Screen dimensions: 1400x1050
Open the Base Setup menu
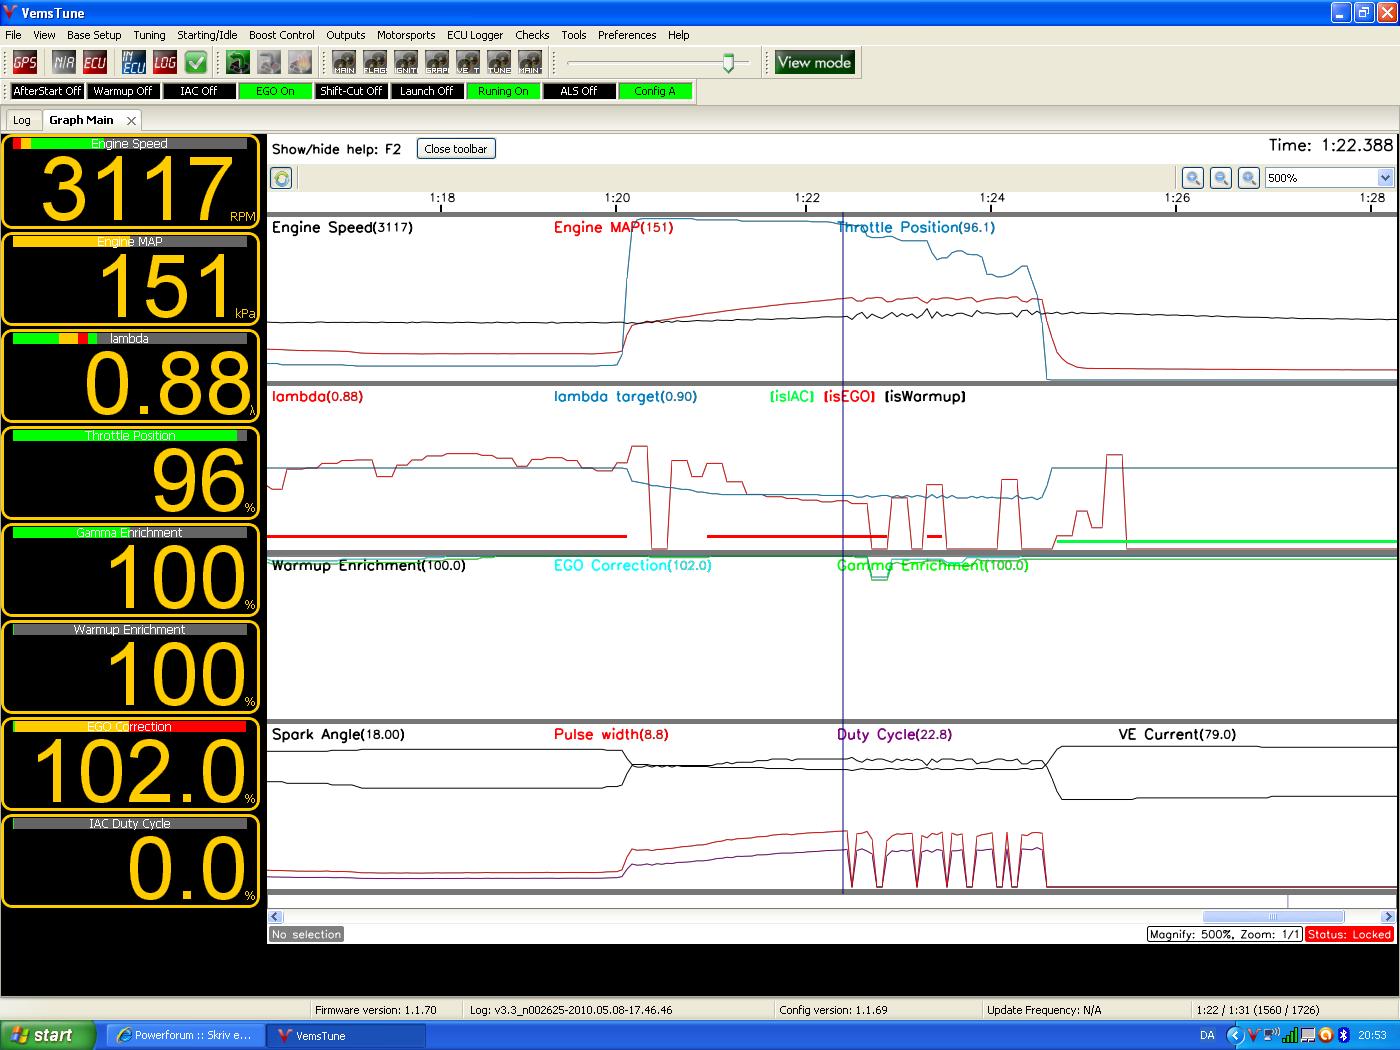94,35
